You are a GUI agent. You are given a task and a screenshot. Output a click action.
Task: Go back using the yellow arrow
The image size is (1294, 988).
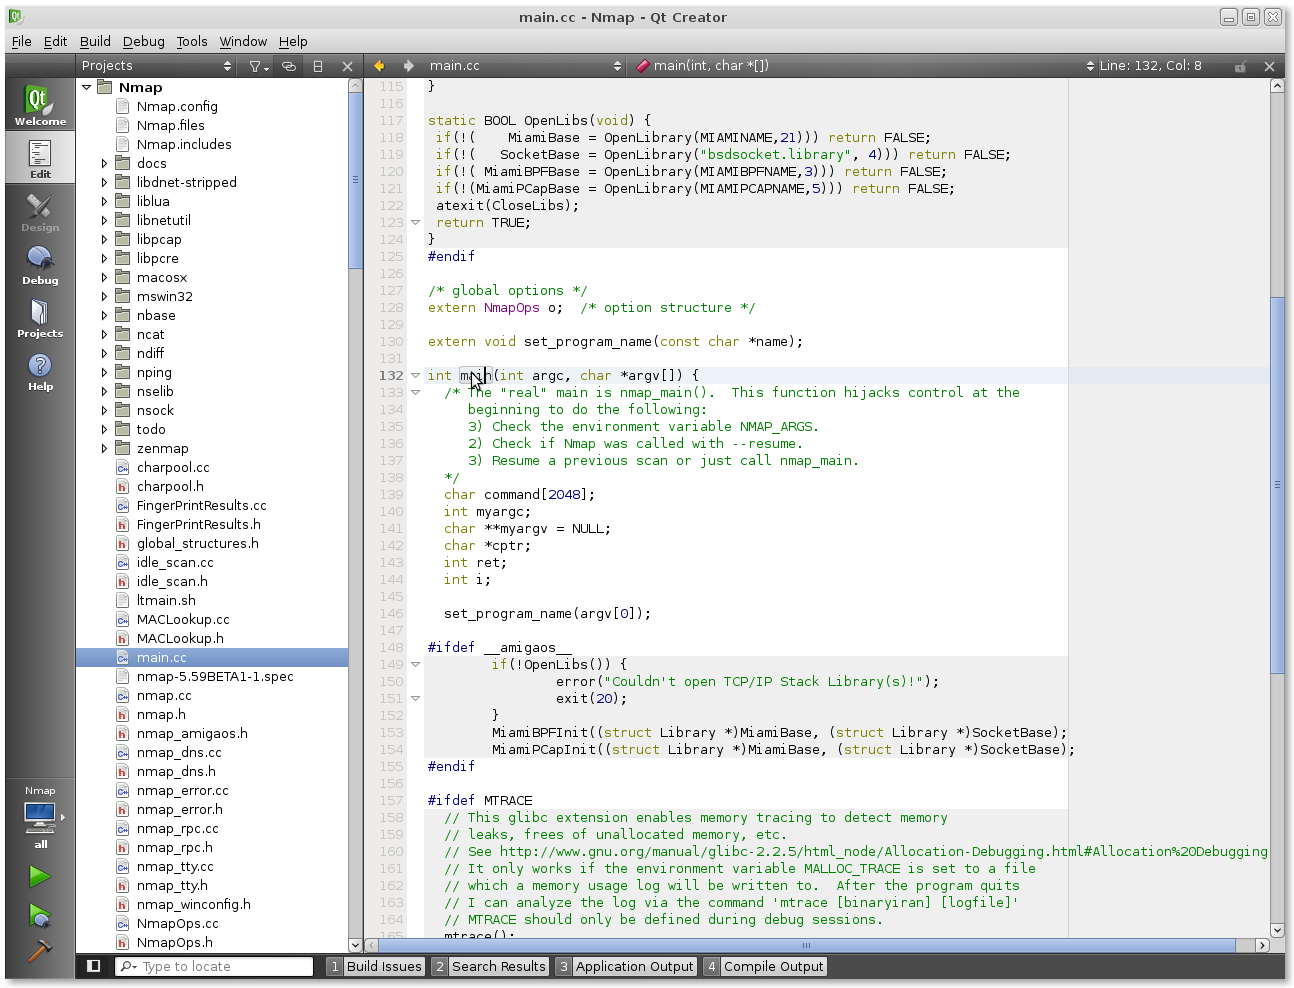coord(379,66)
